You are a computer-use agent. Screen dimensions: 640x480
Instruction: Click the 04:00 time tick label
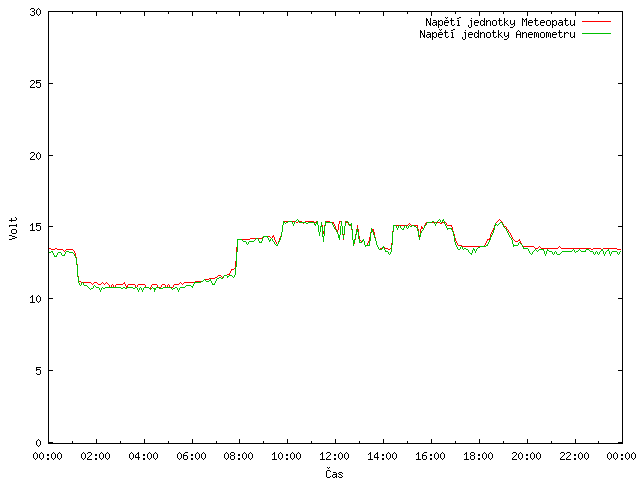(143, 456)
